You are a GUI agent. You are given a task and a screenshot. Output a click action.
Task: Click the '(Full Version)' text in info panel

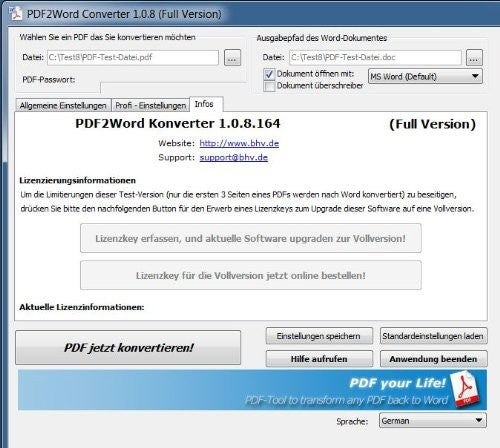click(x=432, y=124)
